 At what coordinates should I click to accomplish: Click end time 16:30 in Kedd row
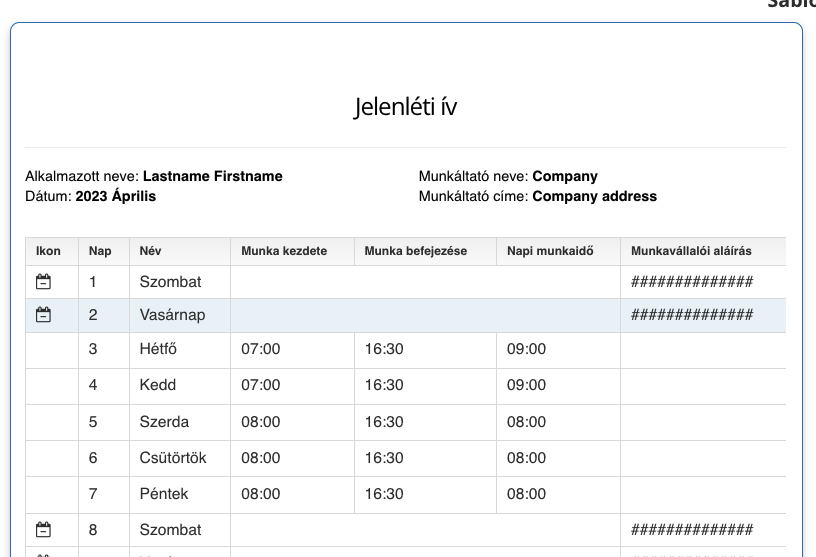tap(384, 385)
